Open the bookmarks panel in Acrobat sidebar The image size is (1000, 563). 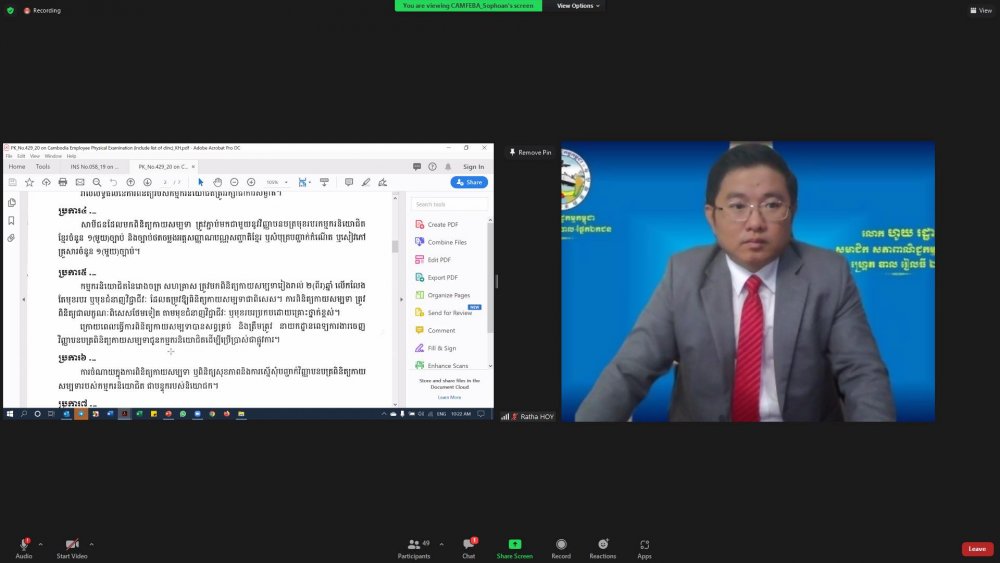click(11, 220)
